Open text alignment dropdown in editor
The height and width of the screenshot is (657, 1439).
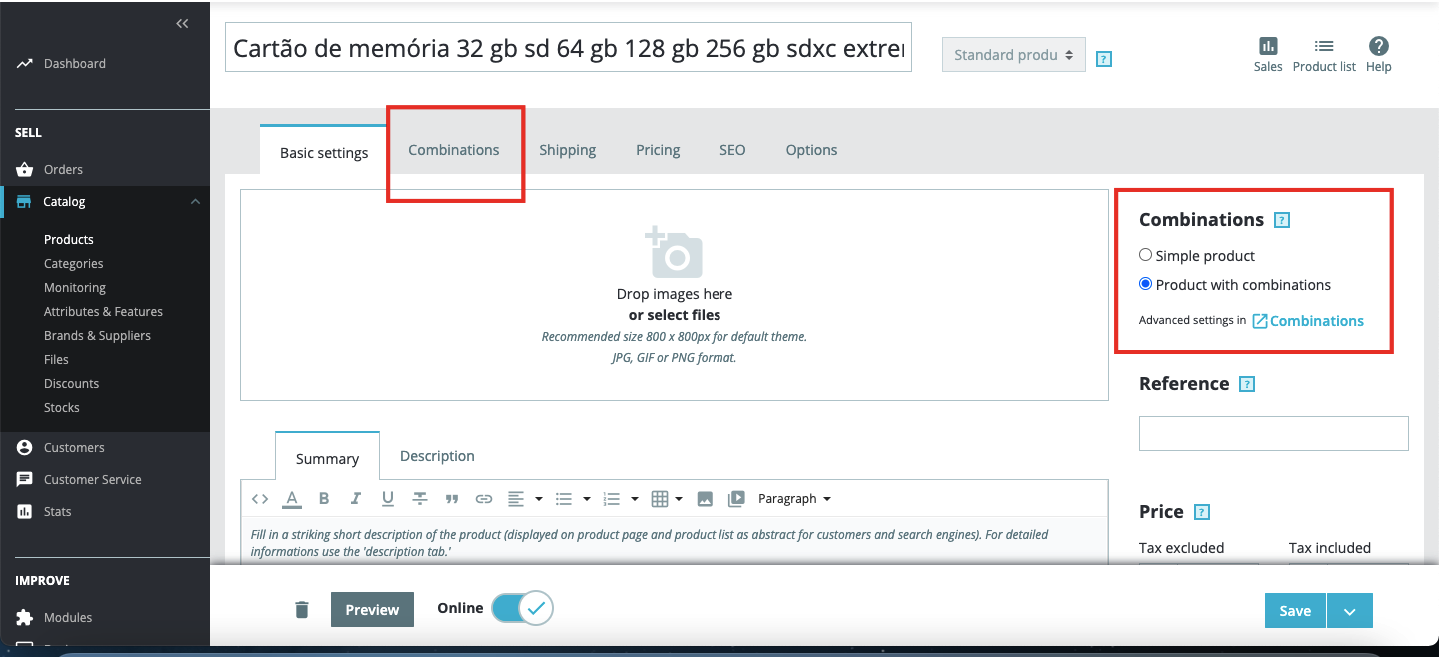pyautogui.click(x=524, y=498)
